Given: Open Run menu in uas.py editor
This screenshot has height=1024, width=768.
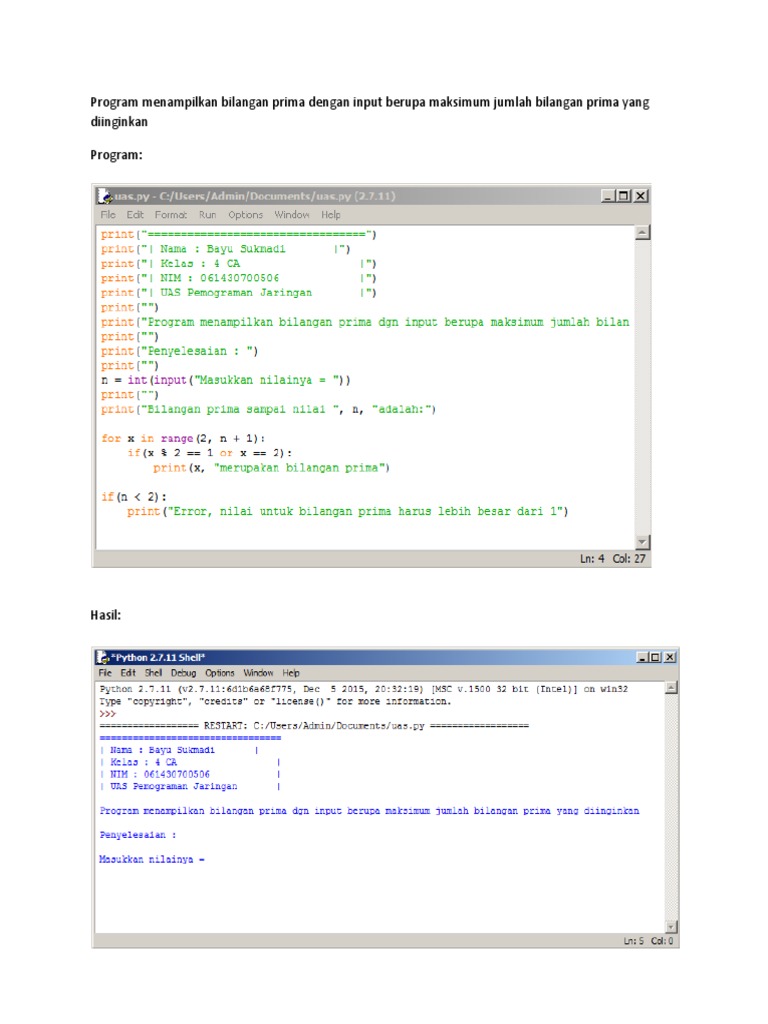Looking at the screenshot, I should click(x=207, y=214).
